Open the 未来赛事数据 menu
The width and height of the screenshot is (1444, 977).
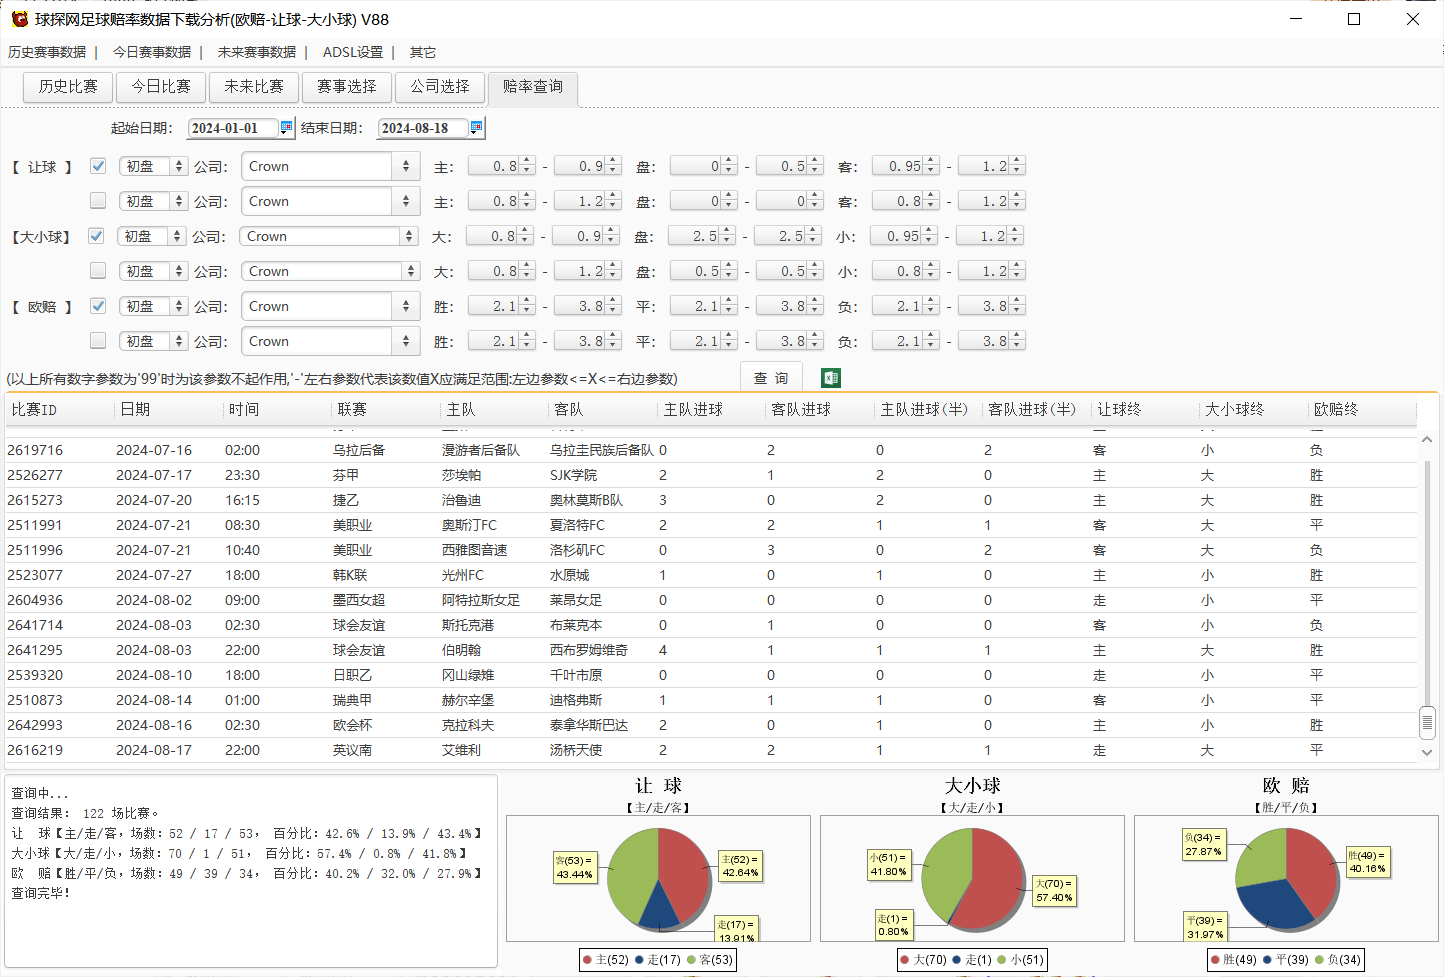point(257,52)
